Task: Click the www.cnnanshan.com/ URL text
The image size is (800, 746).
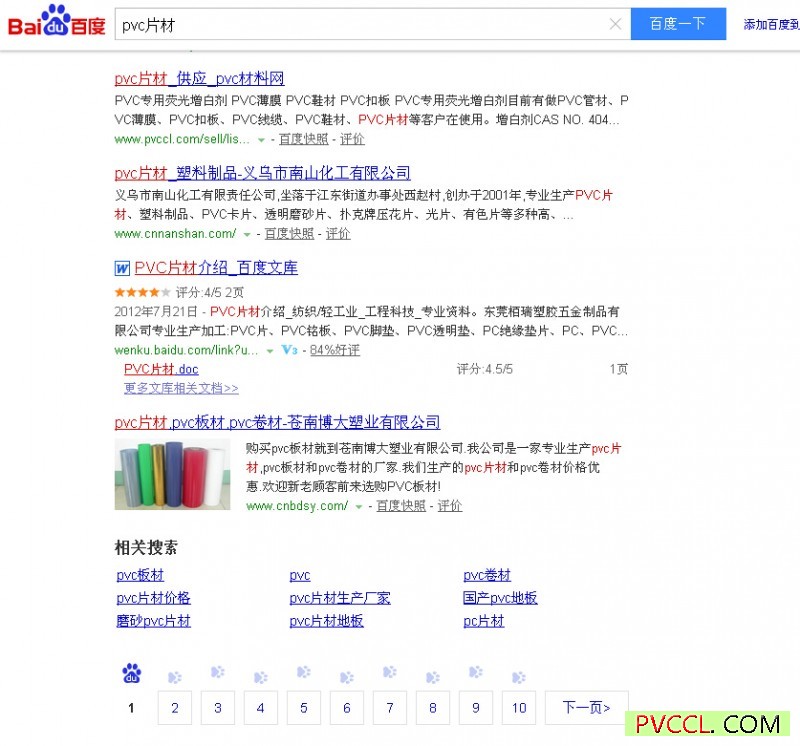Action: 175,234
